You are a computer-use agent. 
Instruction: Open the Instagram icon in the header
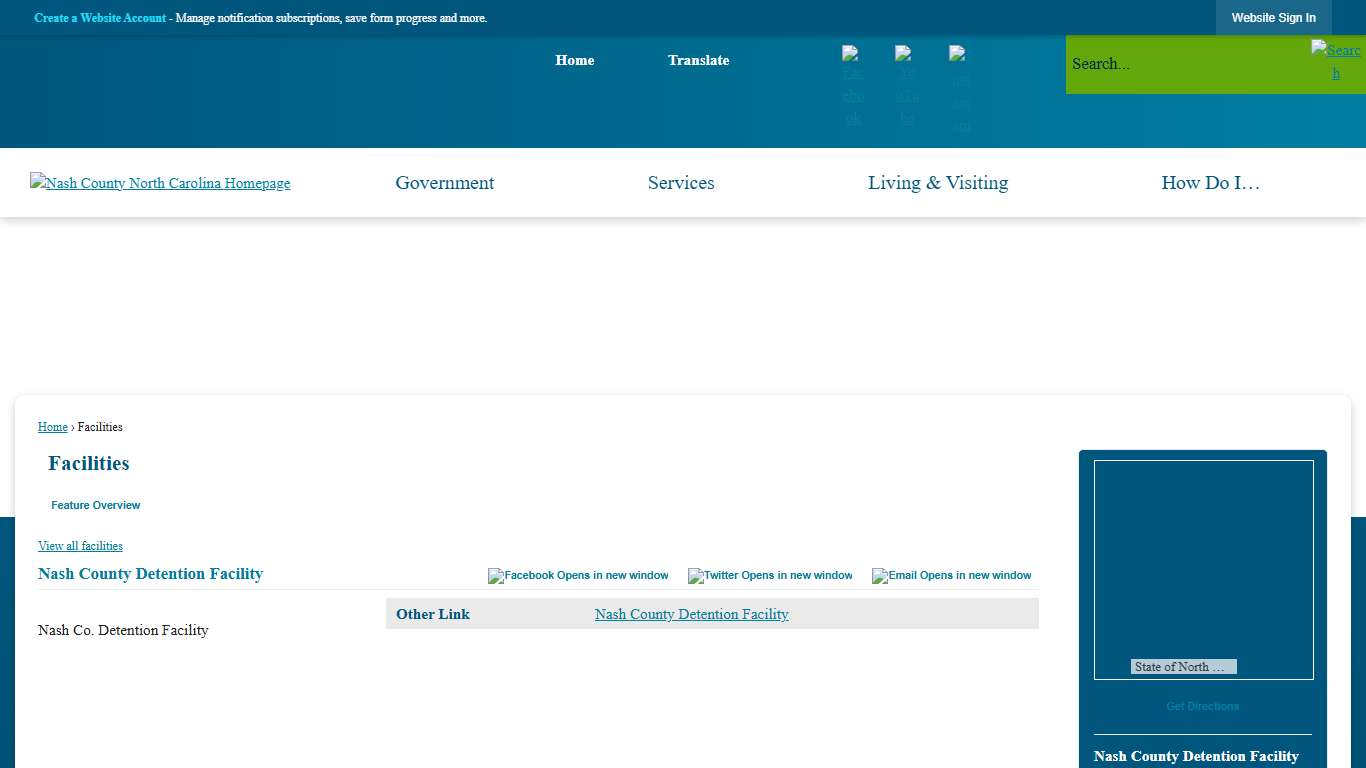click(x=960, y=88)
